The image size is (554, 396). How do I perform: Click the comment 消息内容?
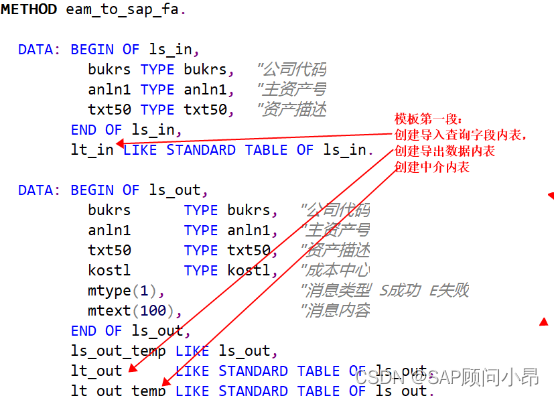[x=335, y=311]
